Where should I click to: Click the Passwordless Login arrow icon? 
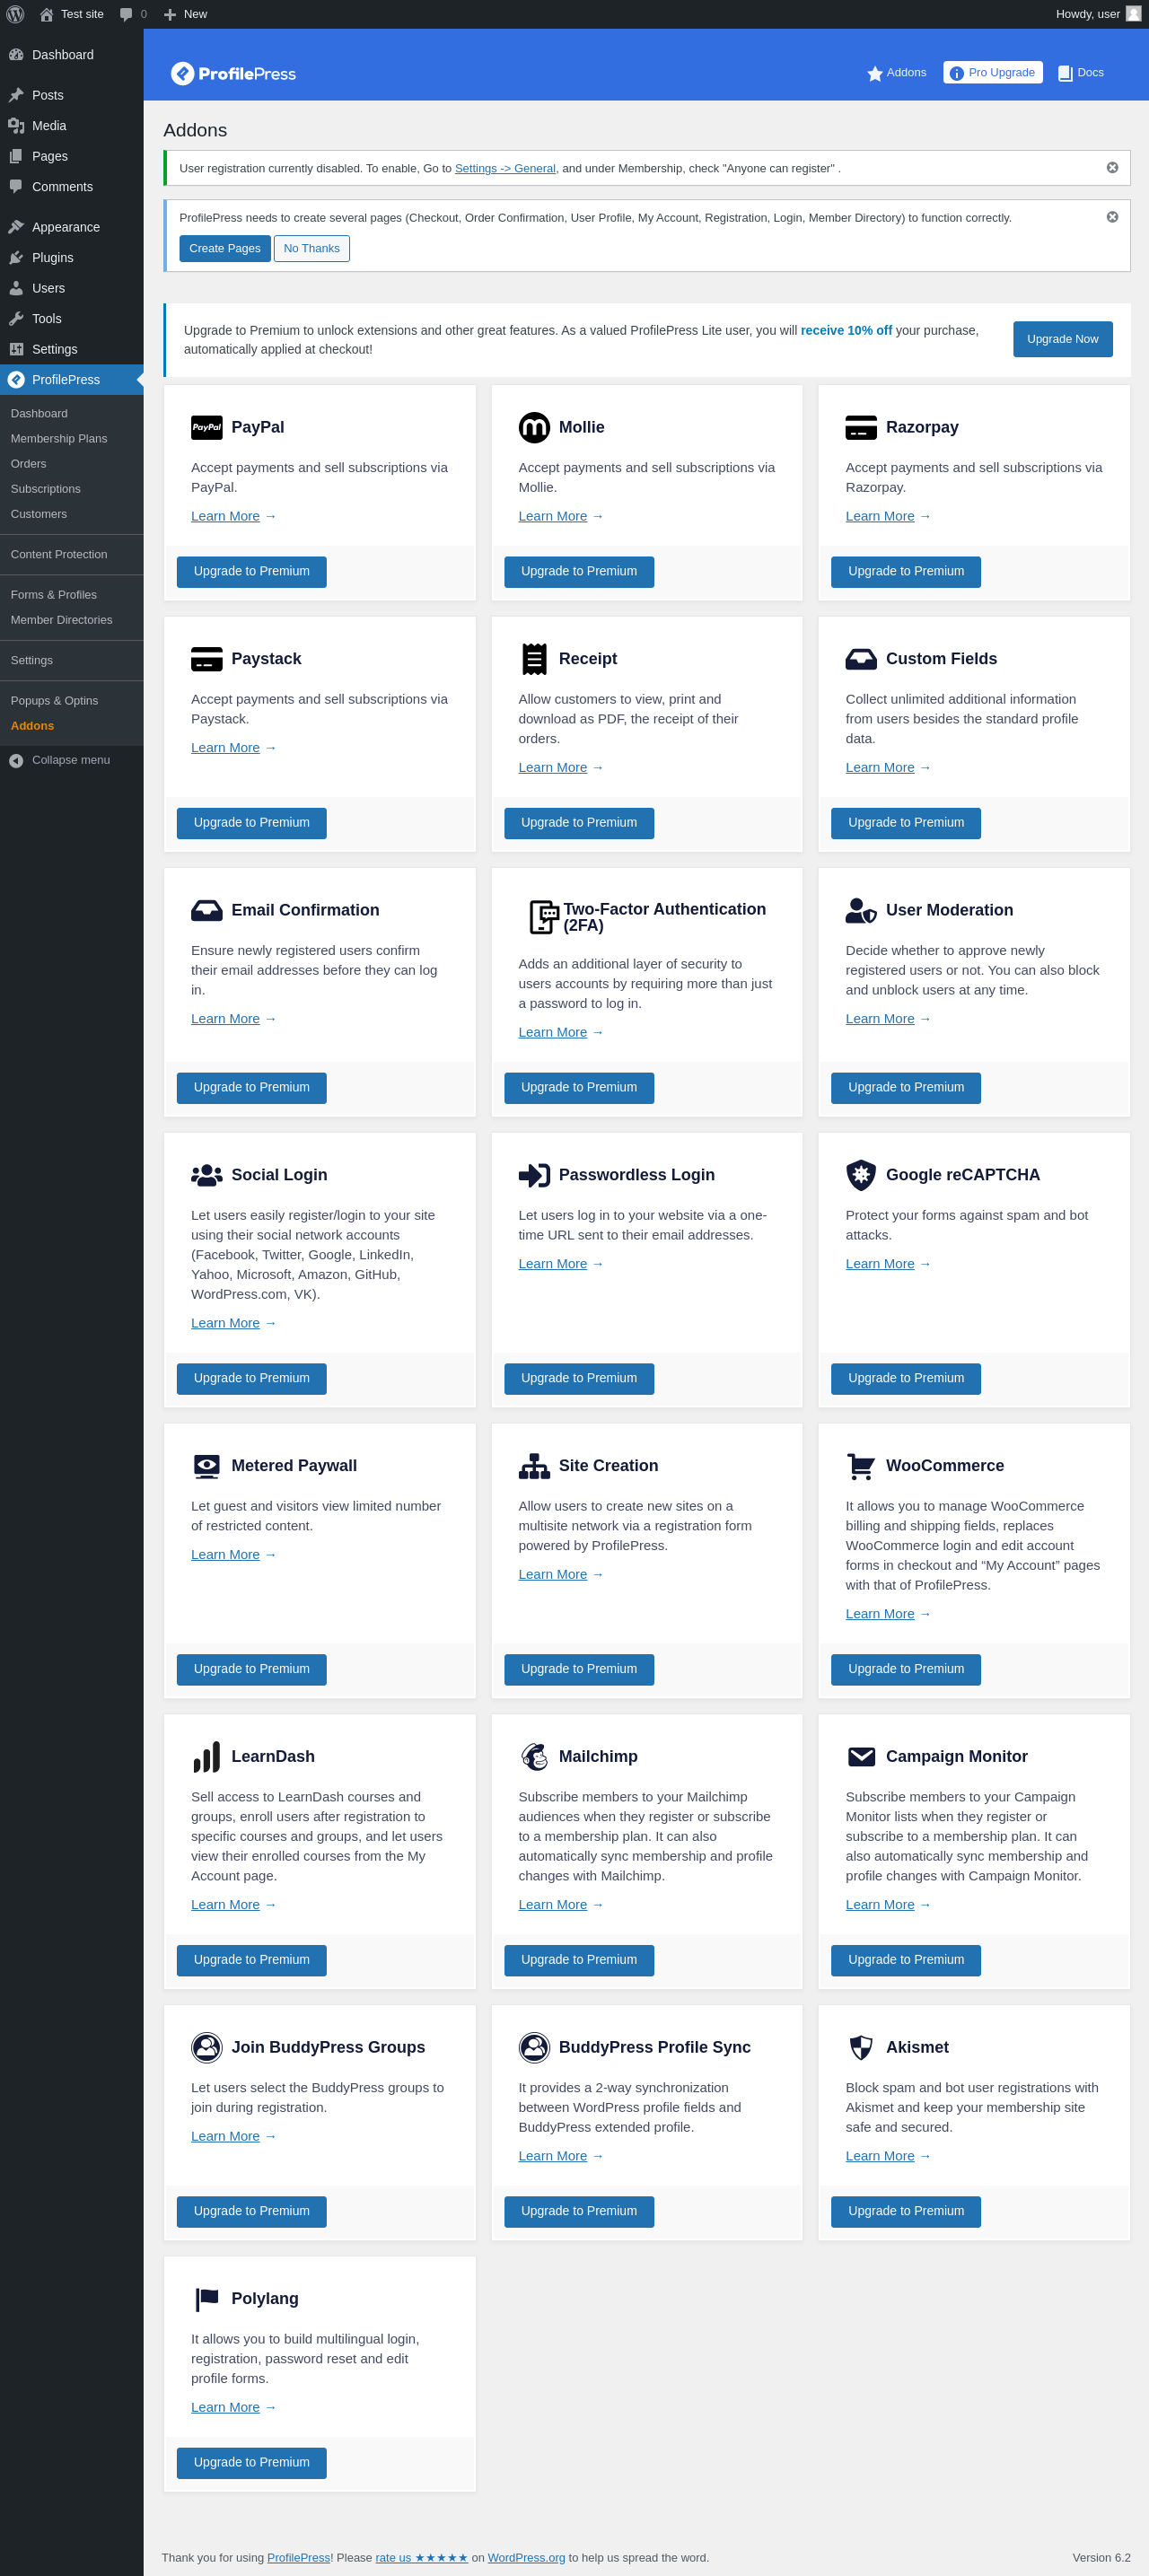534,1175
